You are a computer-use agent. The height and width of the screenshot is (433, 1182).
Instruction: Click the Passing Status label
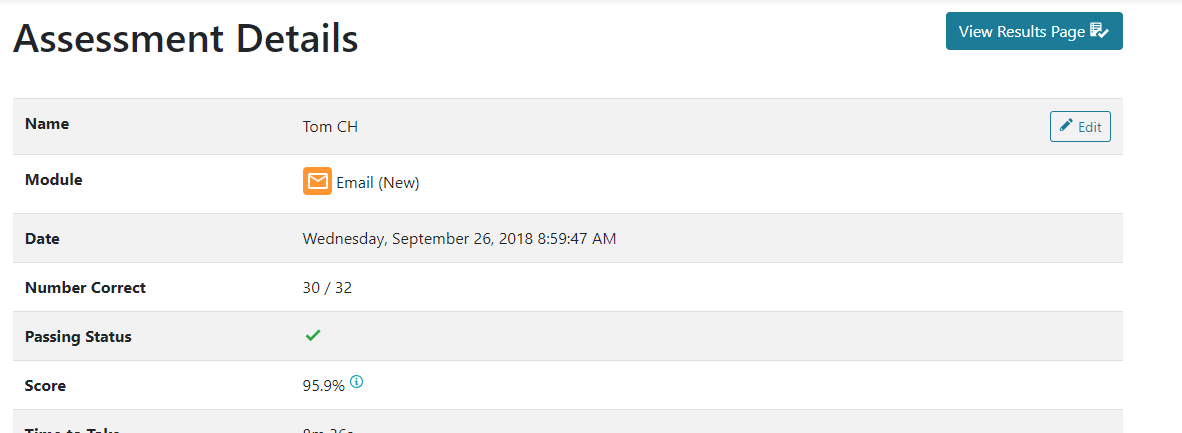pos(78,336)
